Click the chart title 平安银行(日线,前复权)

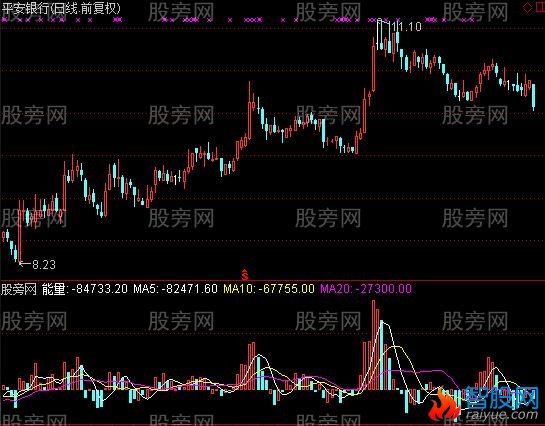(x=61, y=8)
